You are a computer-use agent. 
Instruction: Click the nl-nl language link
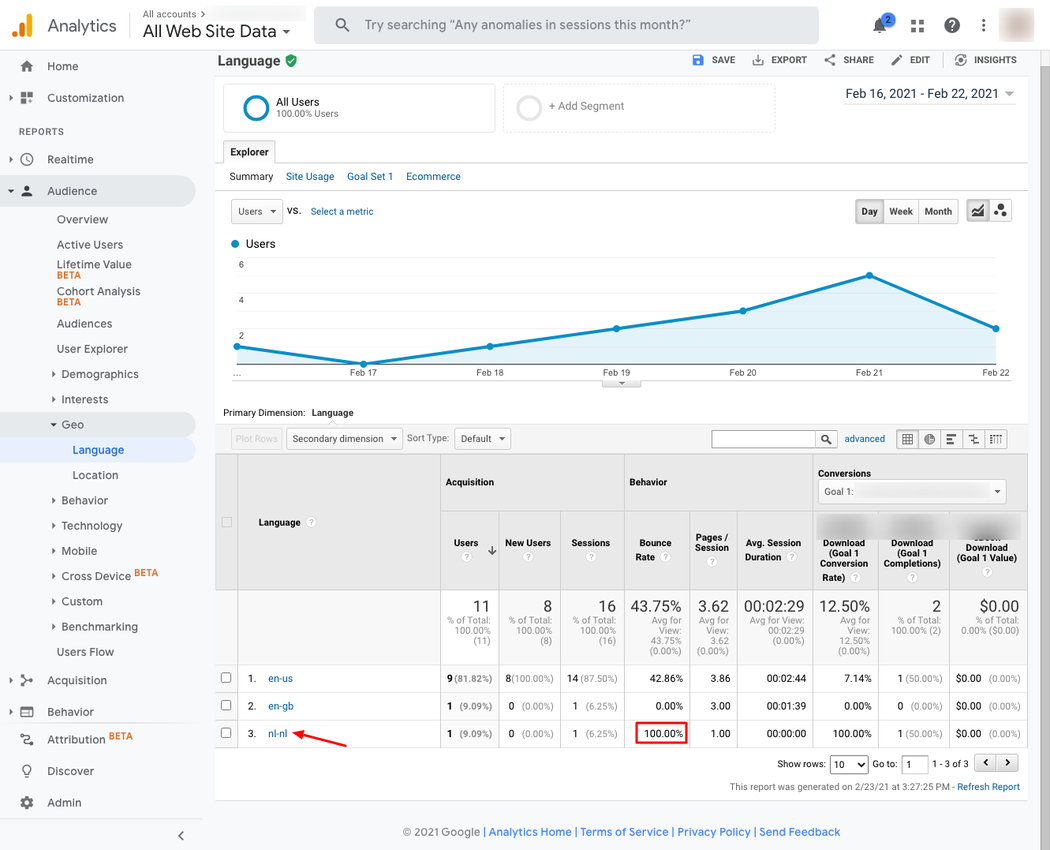[x=277, y=733]
